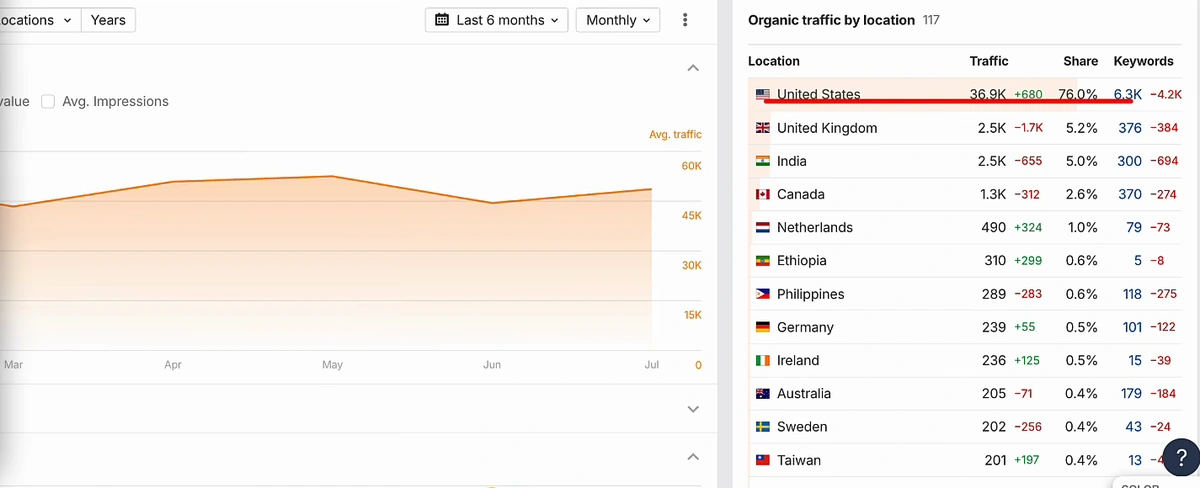Select the Taiwan location name
This screenshot has height=488, width=1200.
click(799, 460)
